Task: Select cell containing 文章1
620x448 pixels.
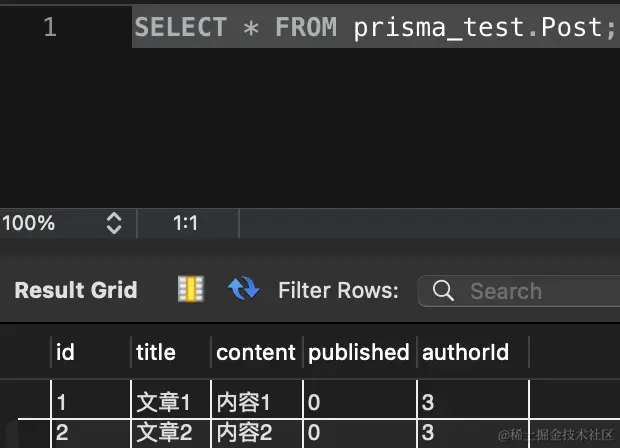Action: [x=171, y=402]
